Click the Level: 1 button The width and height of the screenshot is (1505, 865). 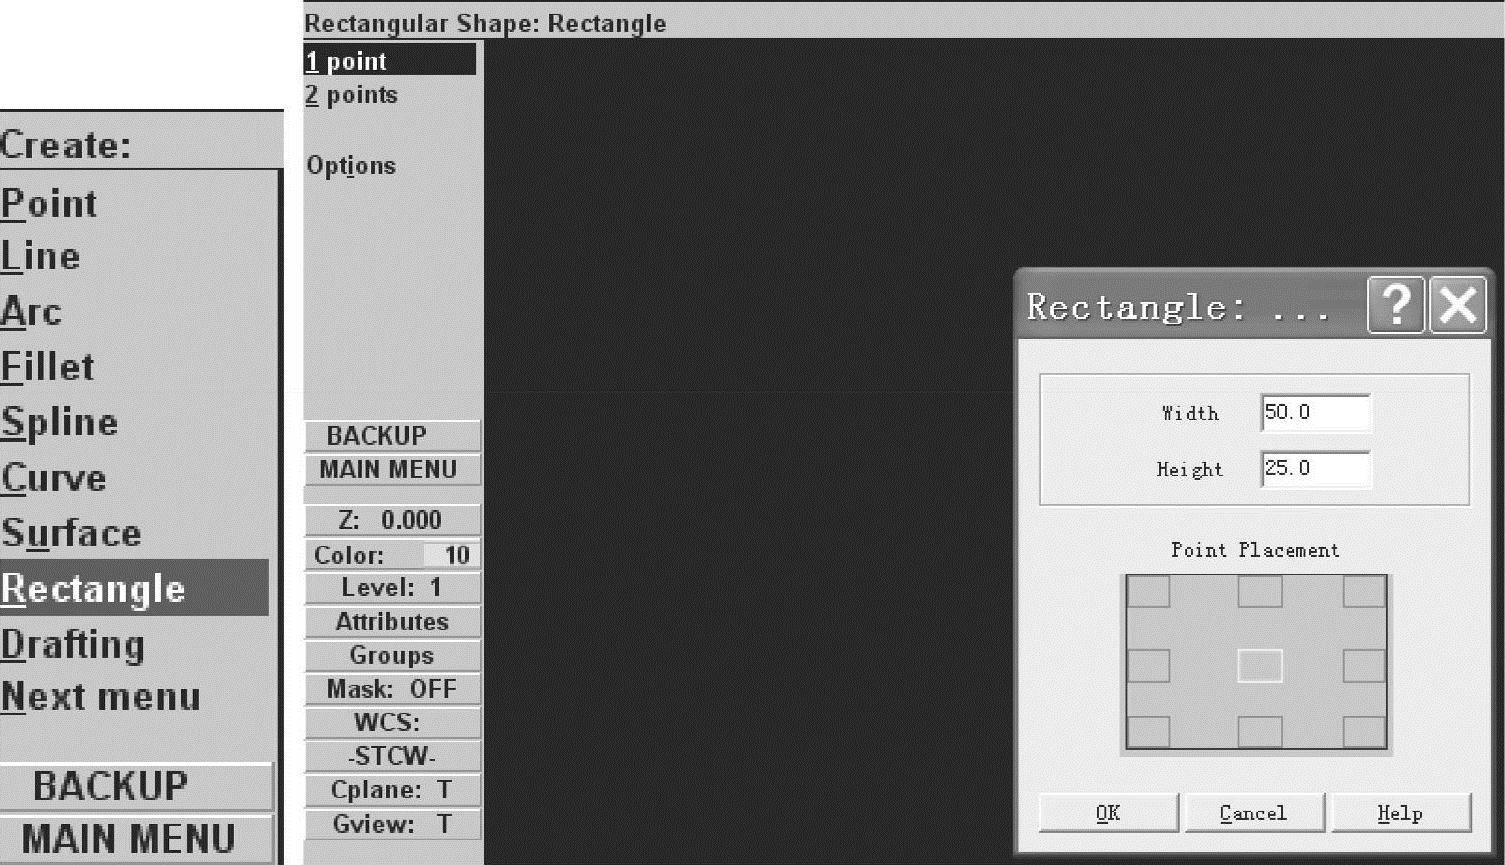point(392,588)
